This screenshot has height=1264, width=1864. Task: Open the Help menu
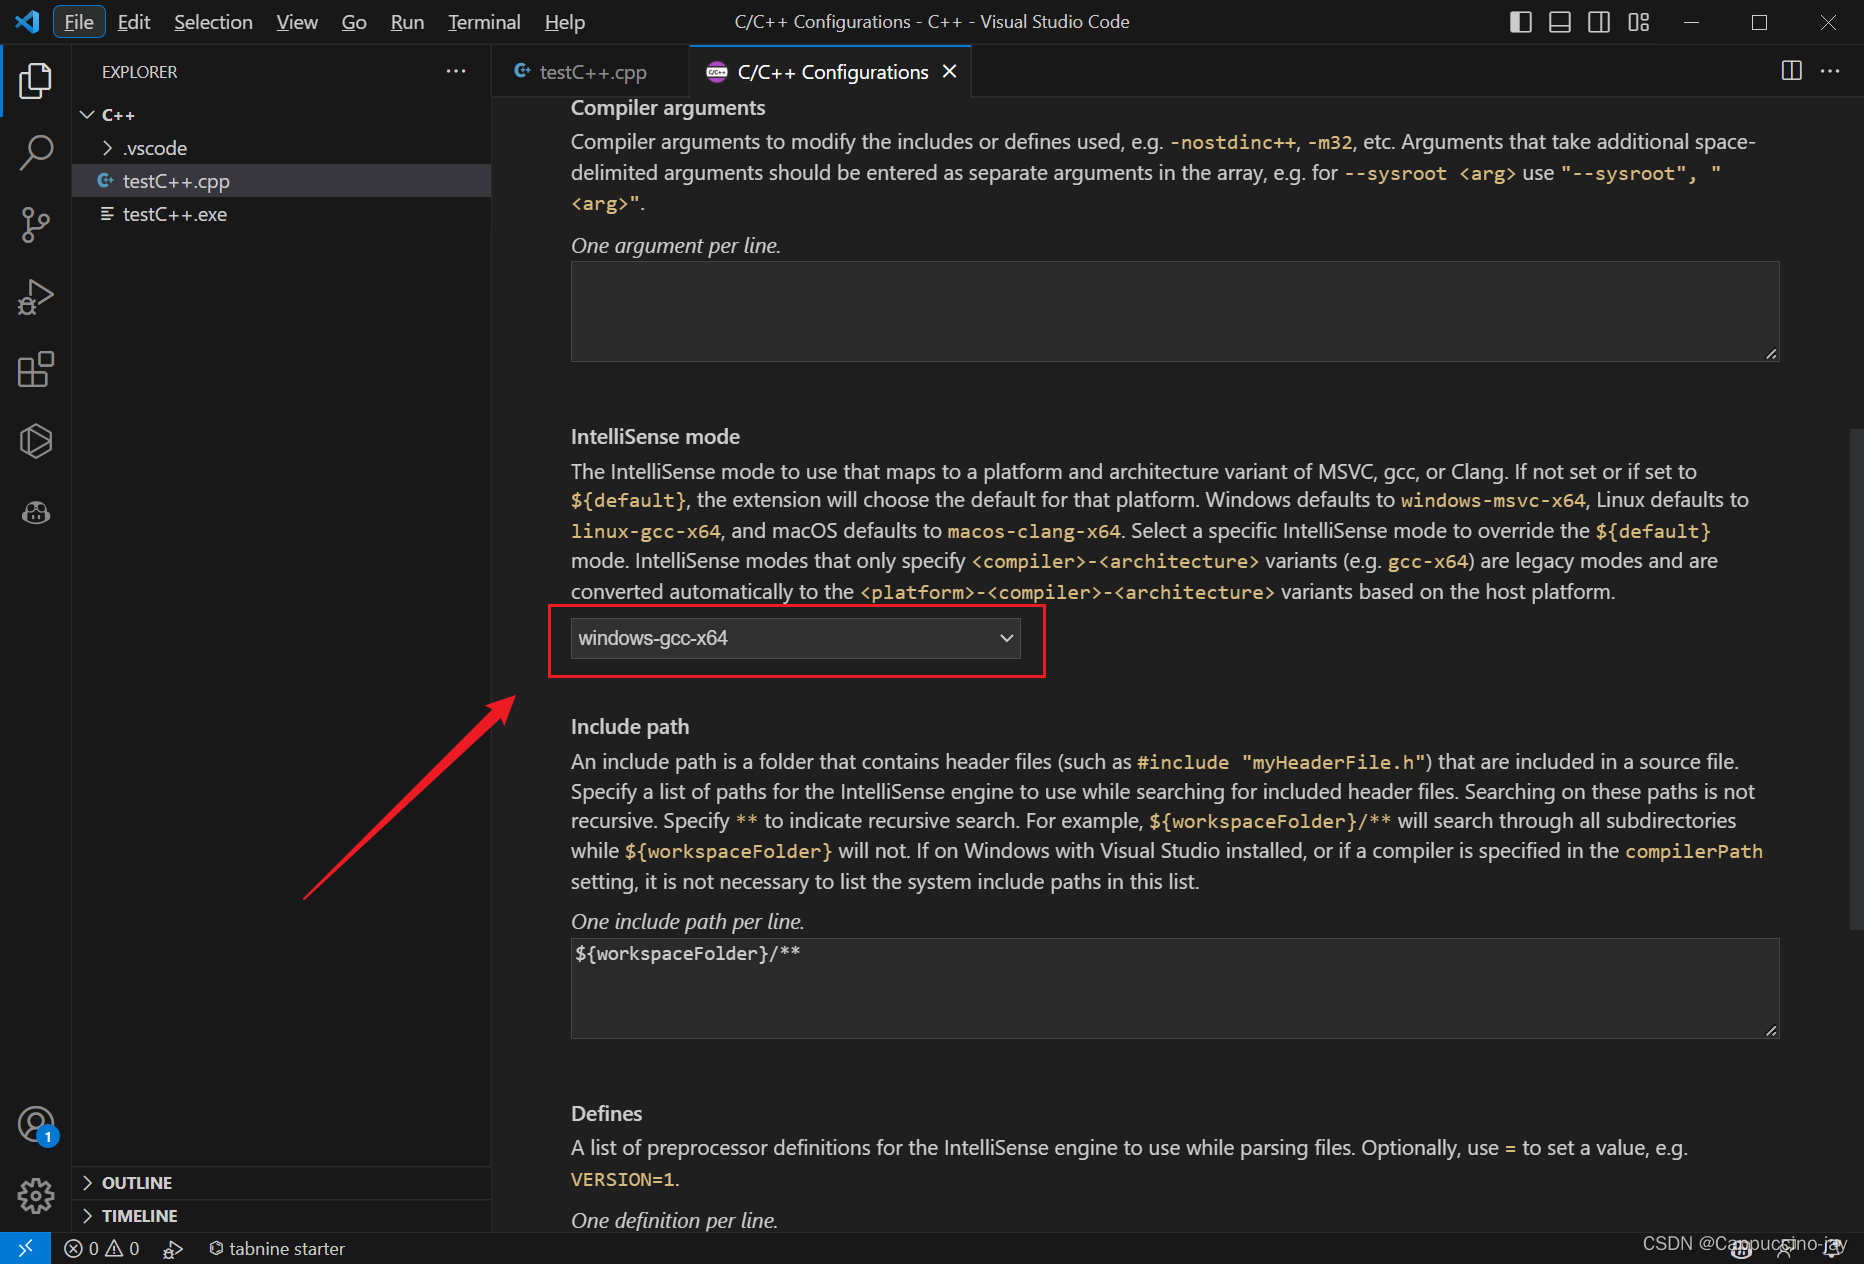tap(565, 22)
